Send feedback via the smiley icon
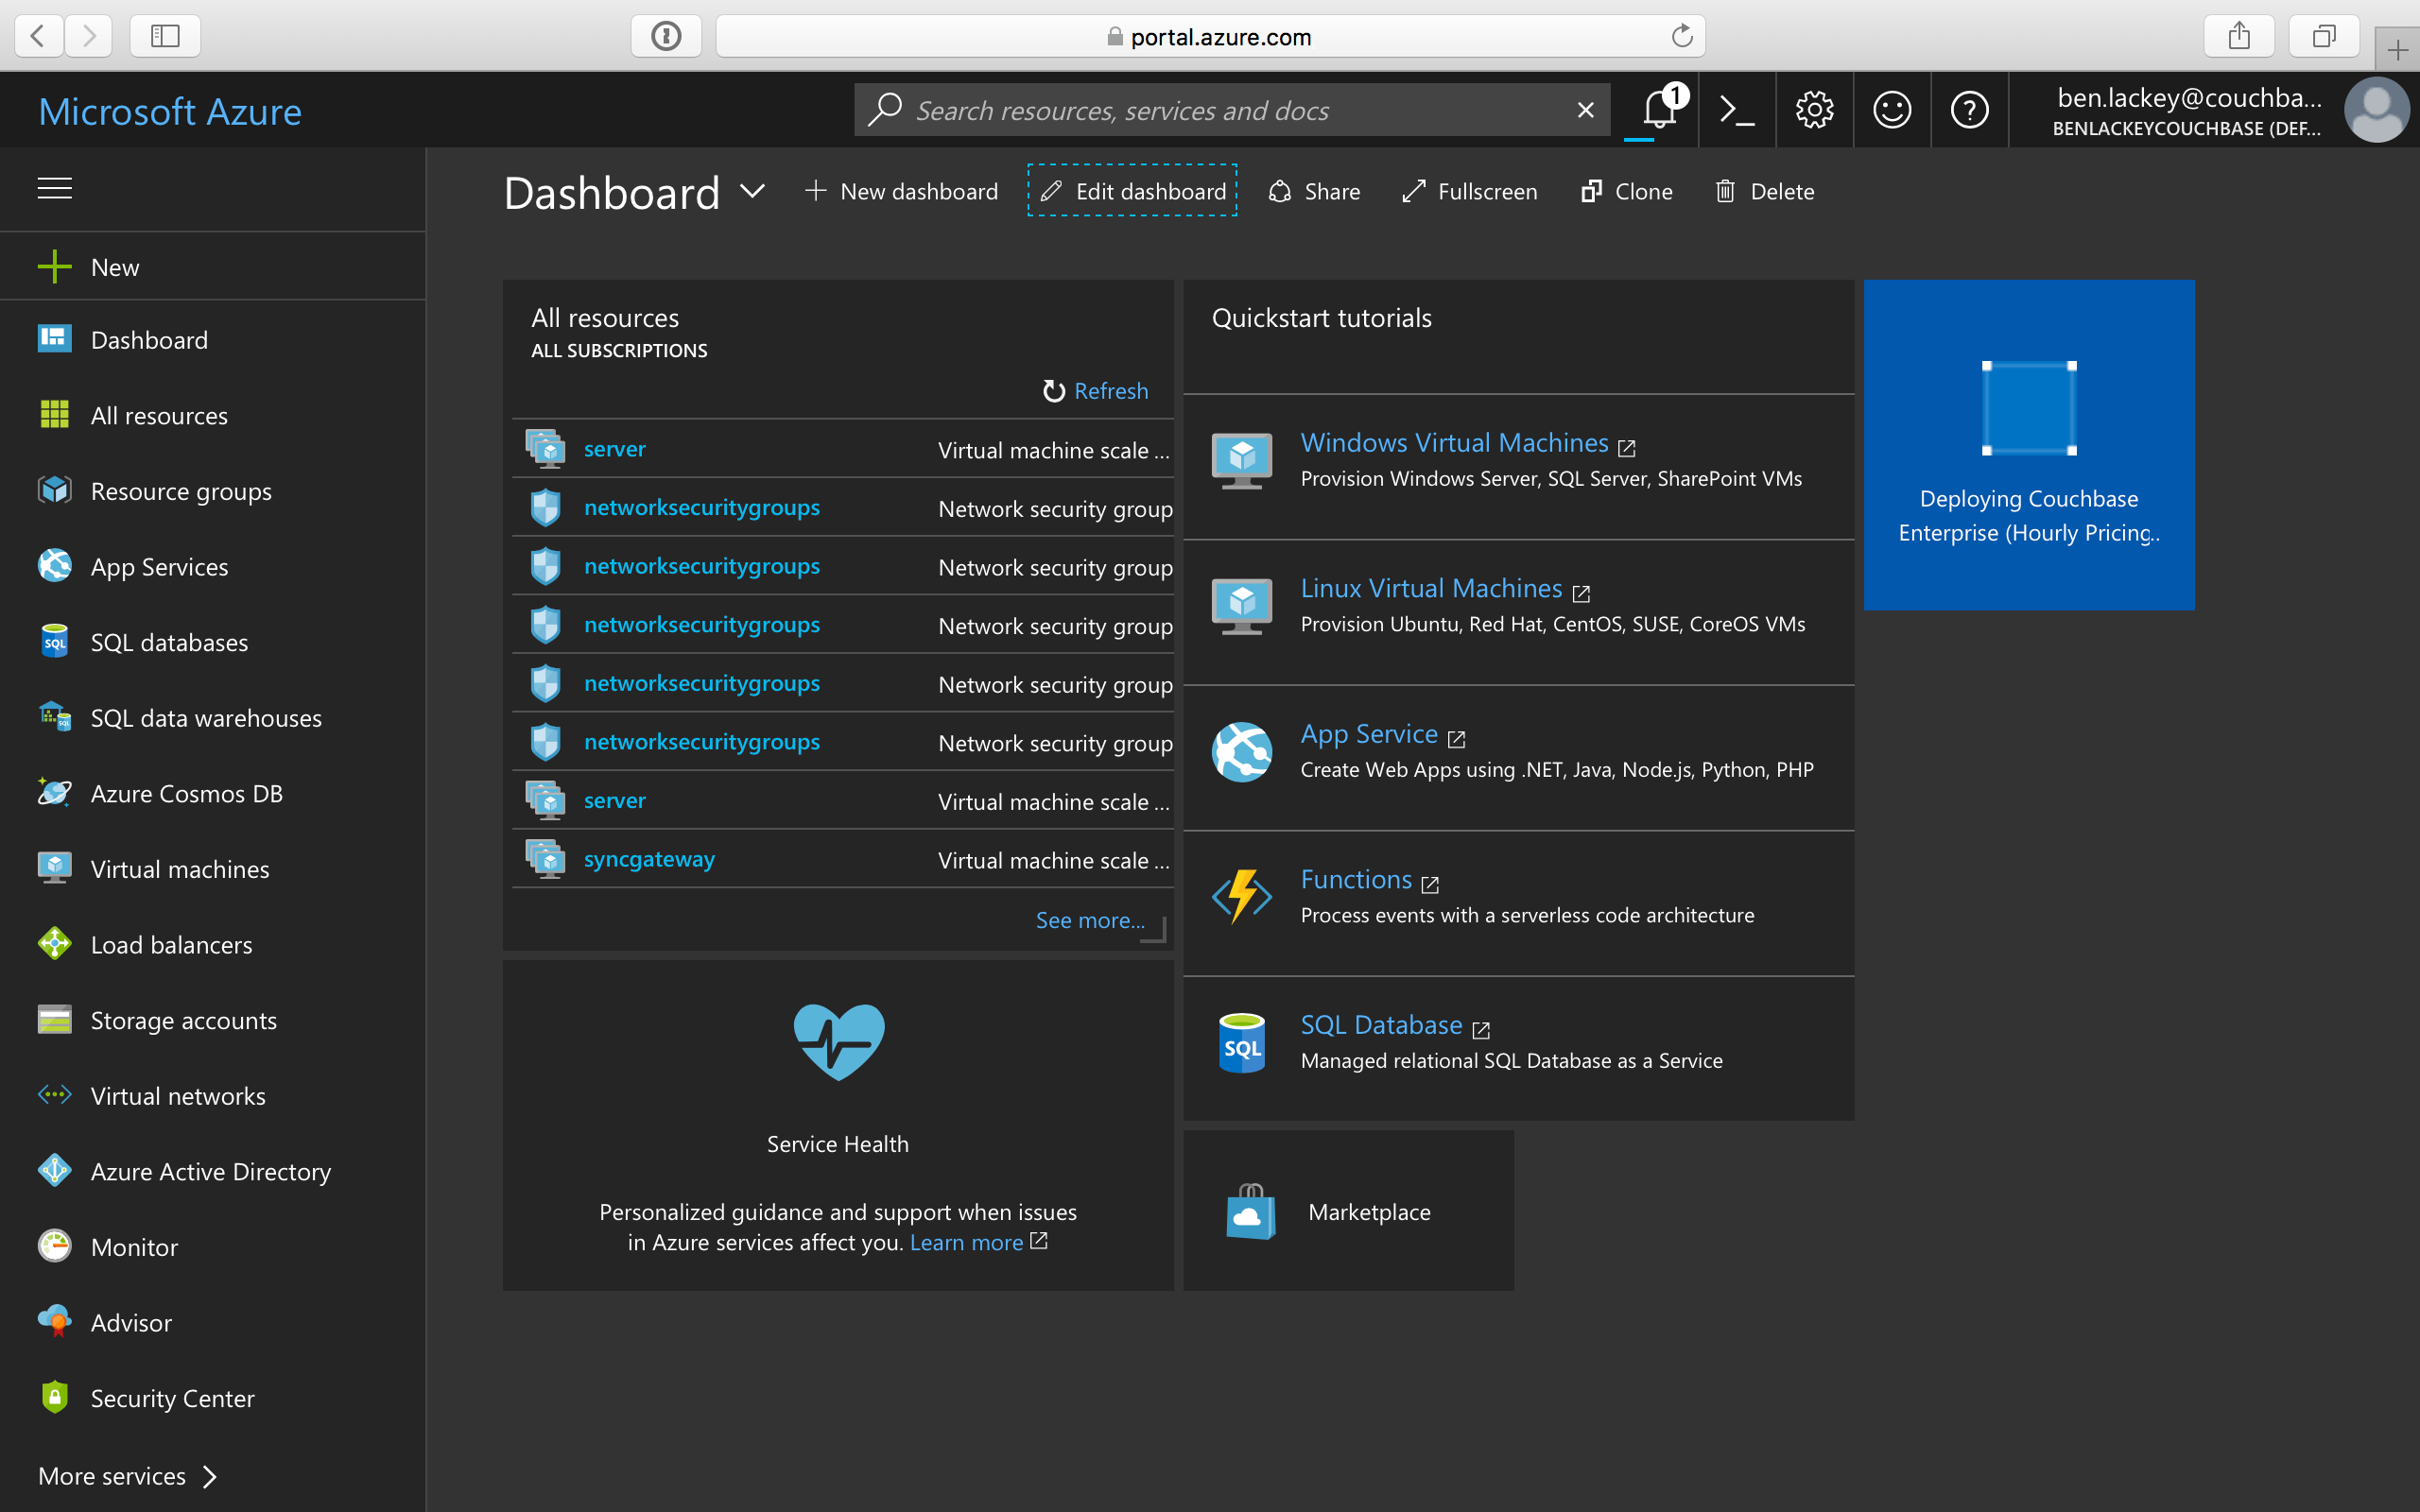 tap(1892, 109)
